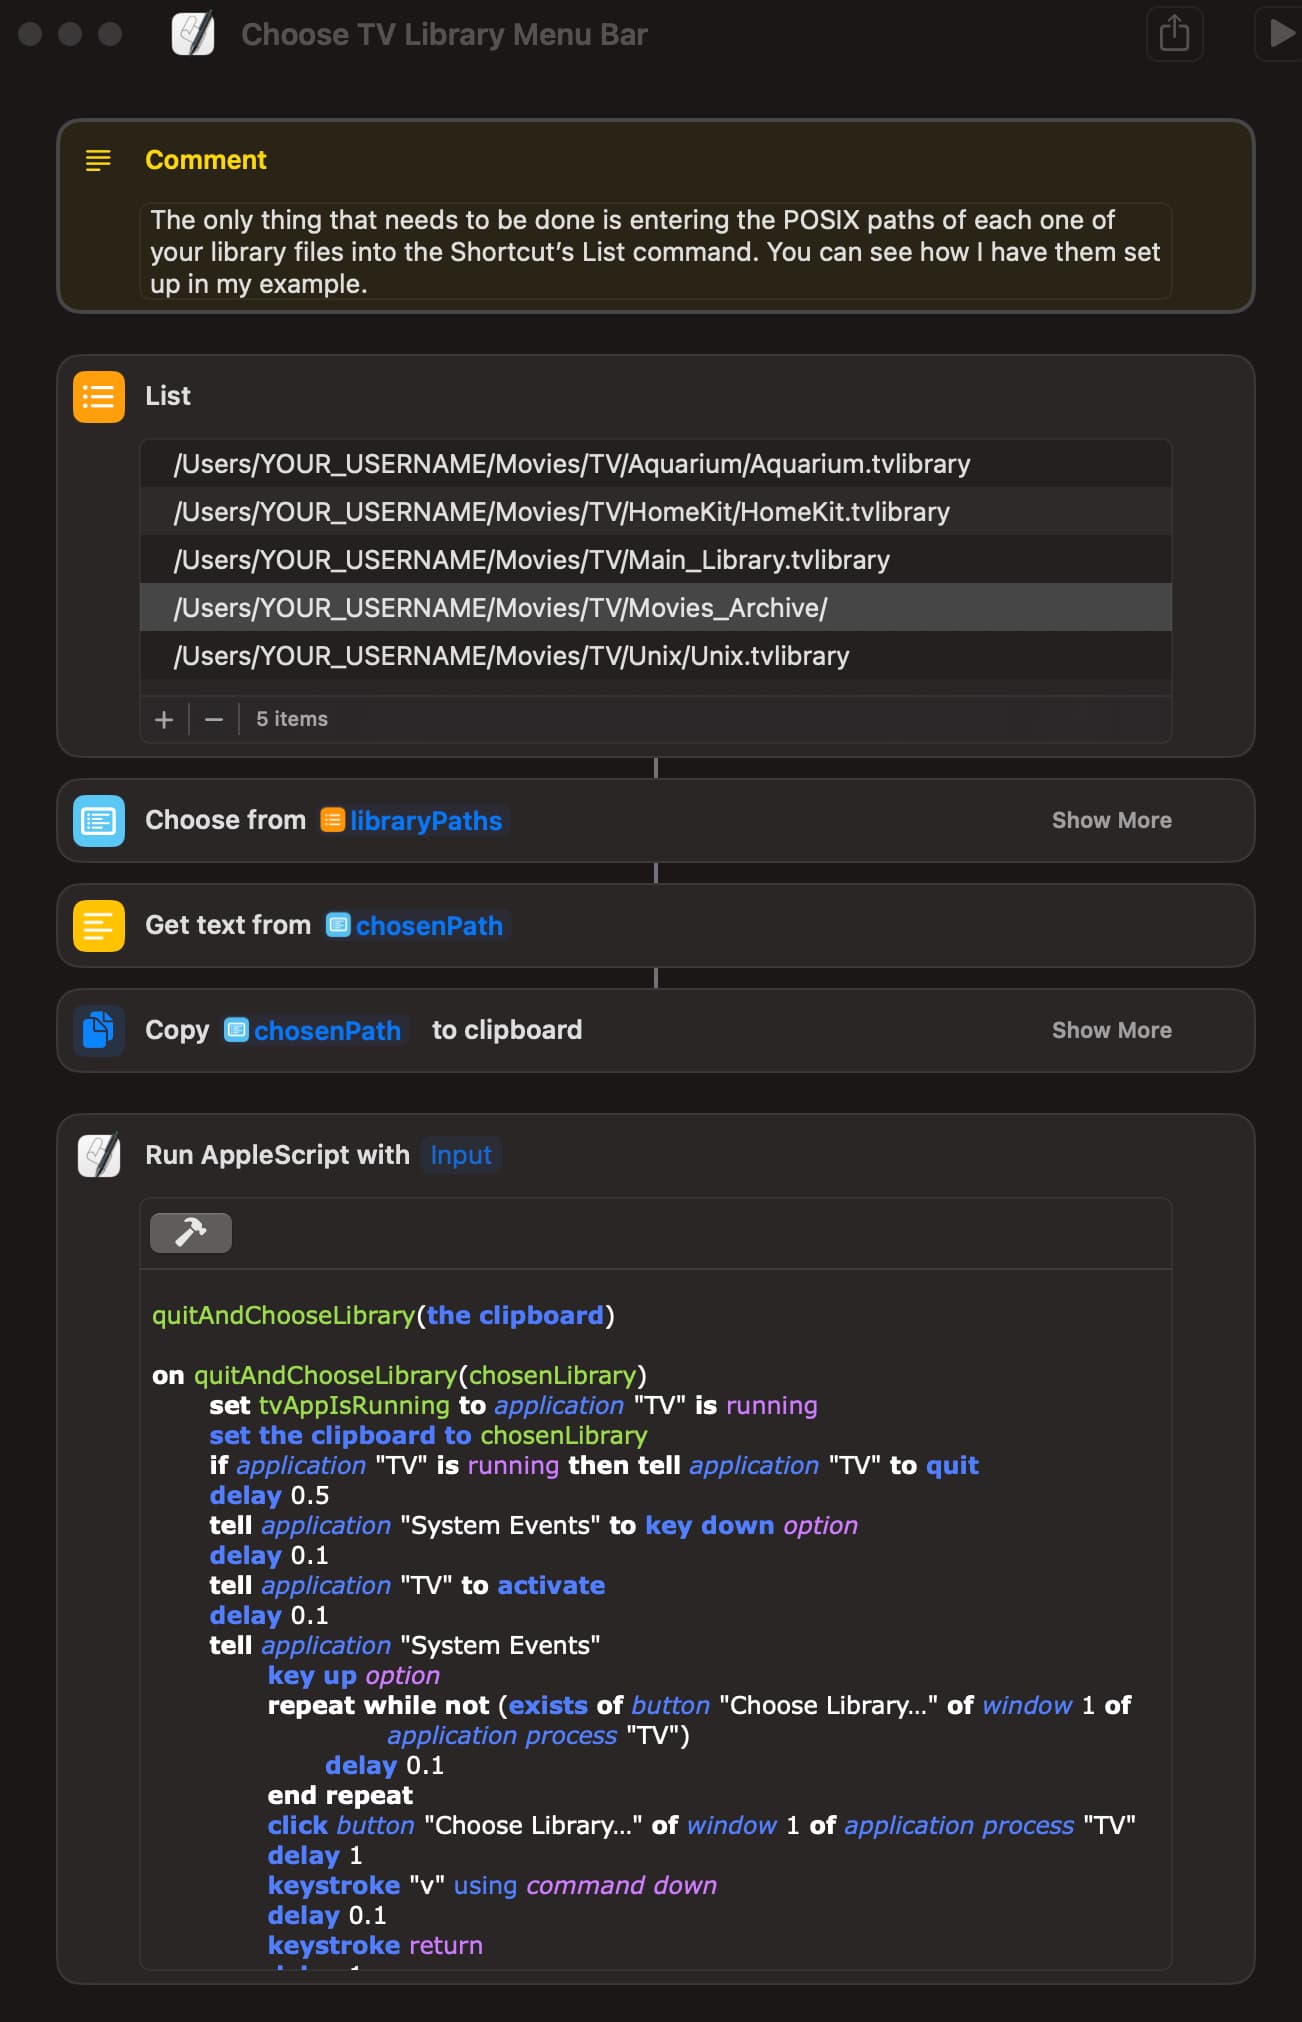The image size is (1302, 2022).
Task: Add a list item with plus button
Action: pos(164,719)
